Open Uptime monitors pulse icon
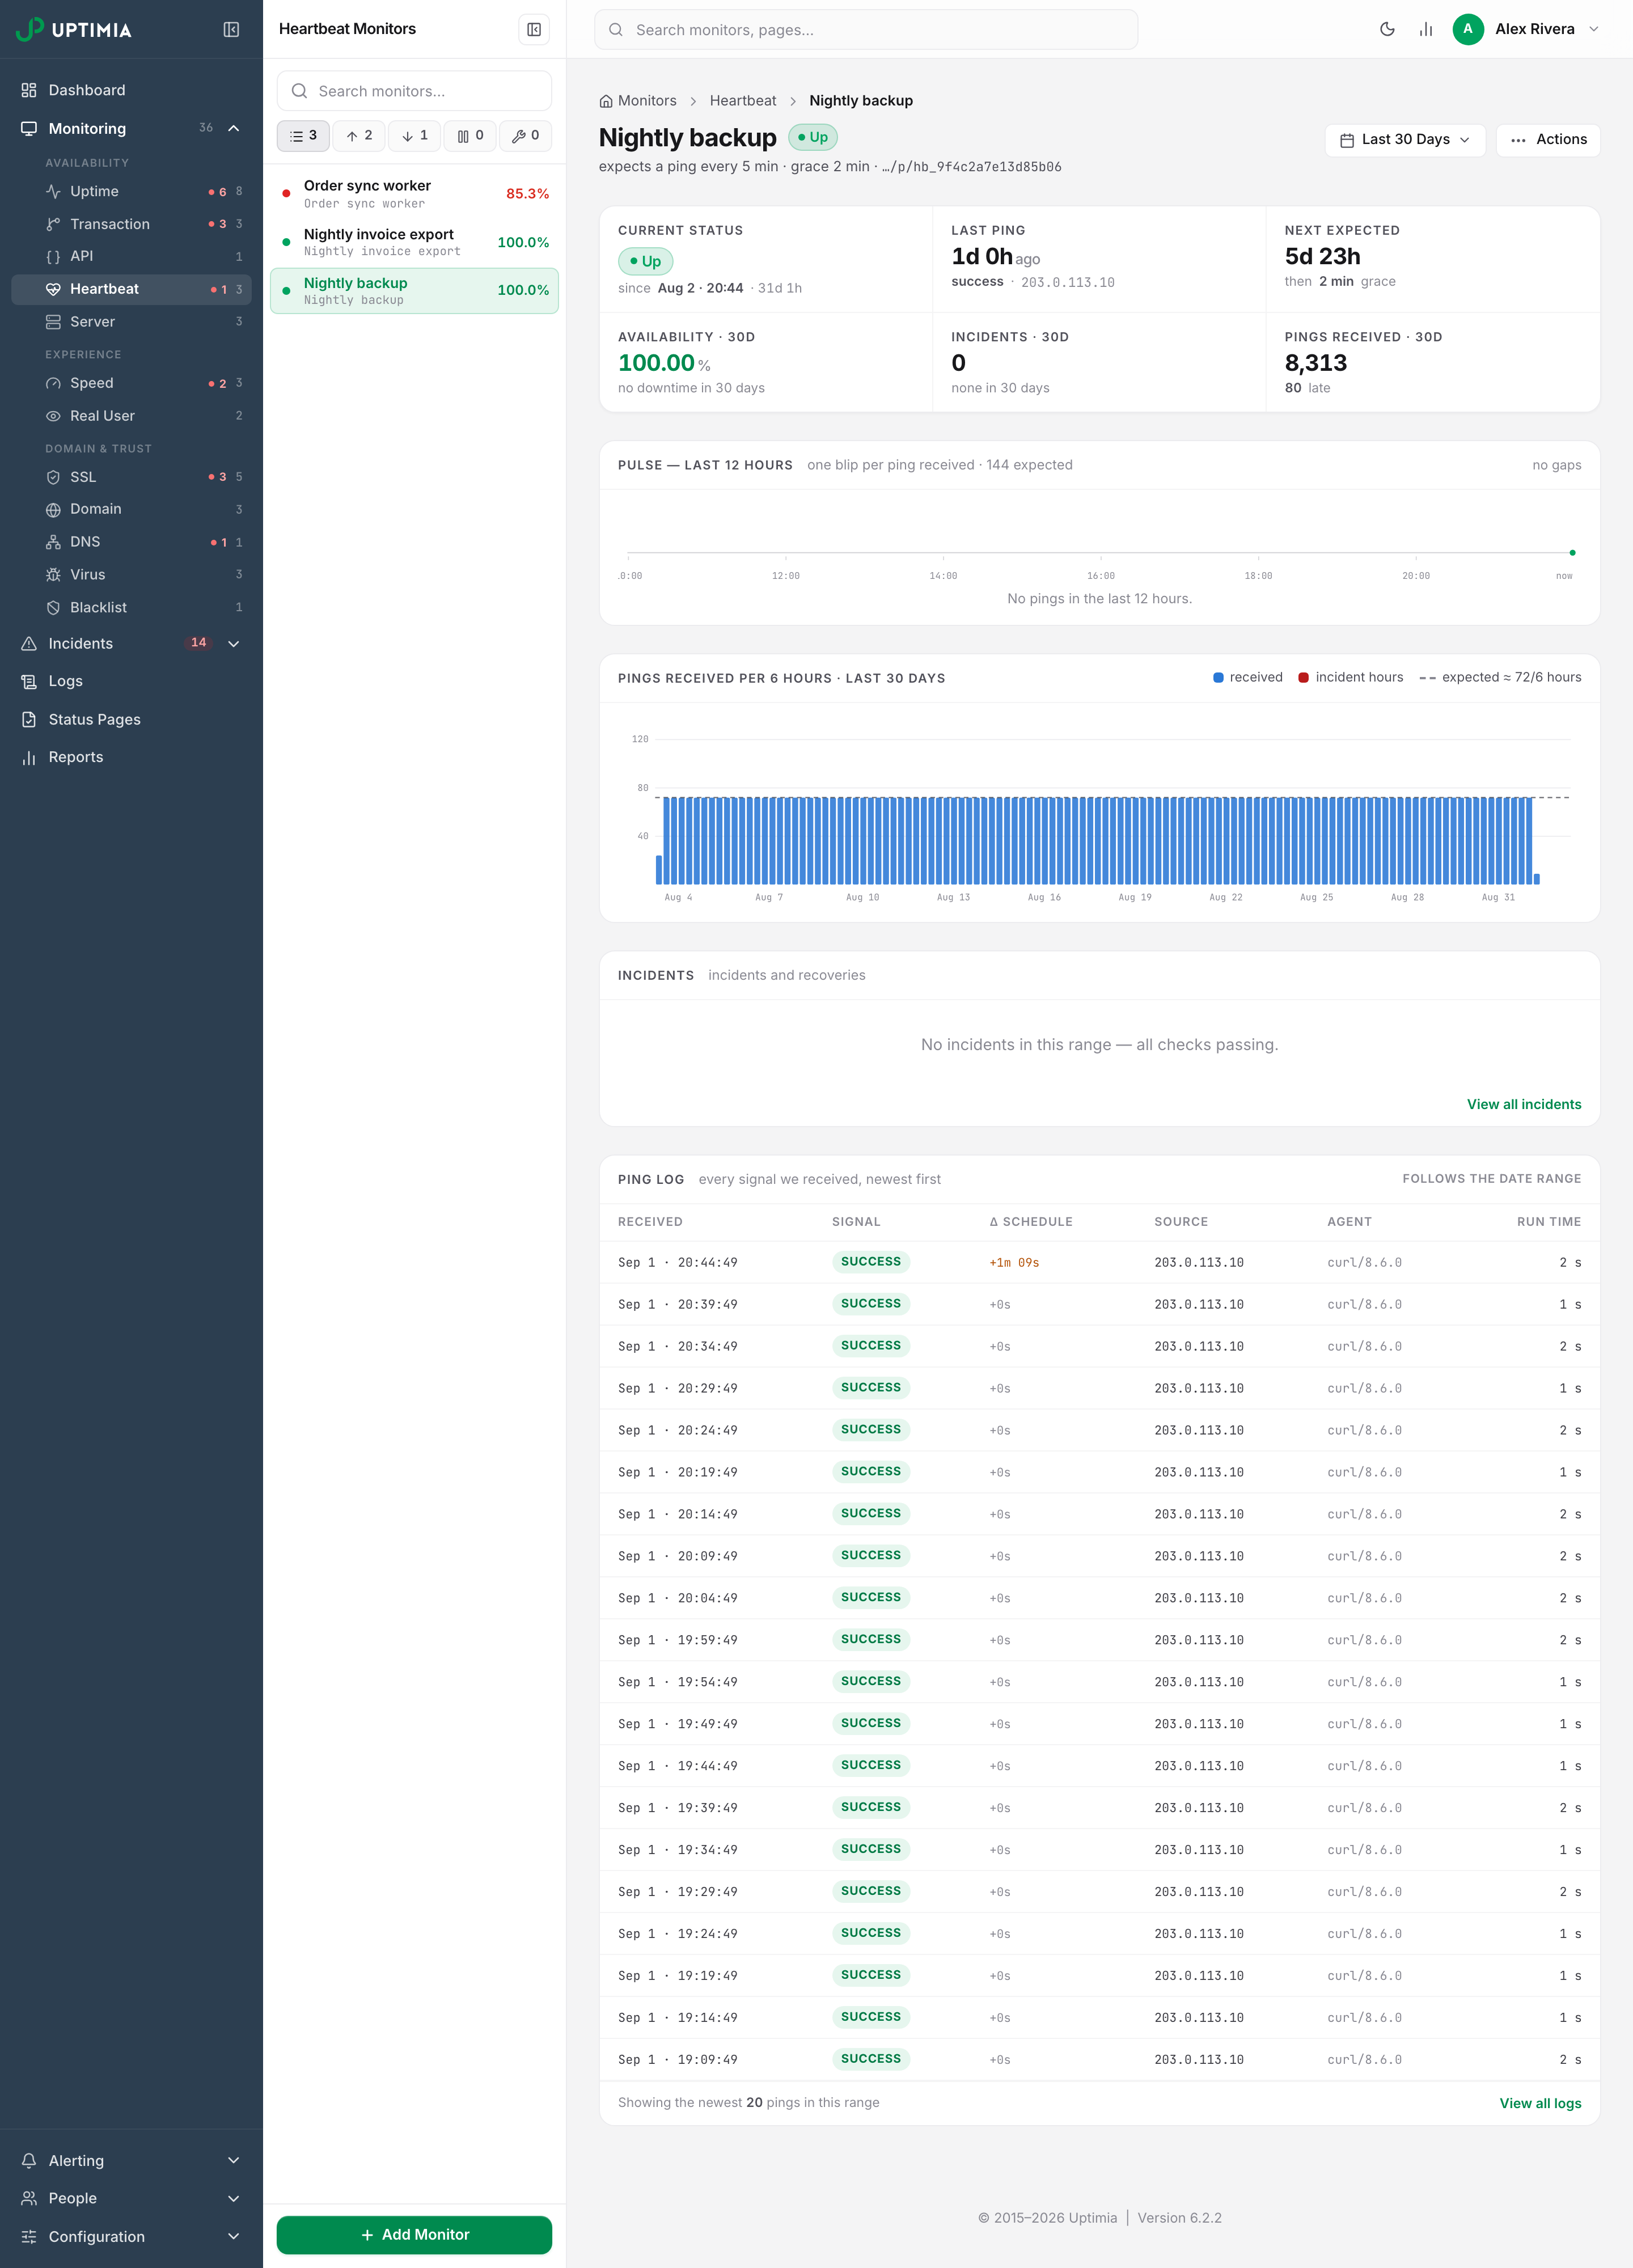1633x2268 pixels. pos(53,191)
